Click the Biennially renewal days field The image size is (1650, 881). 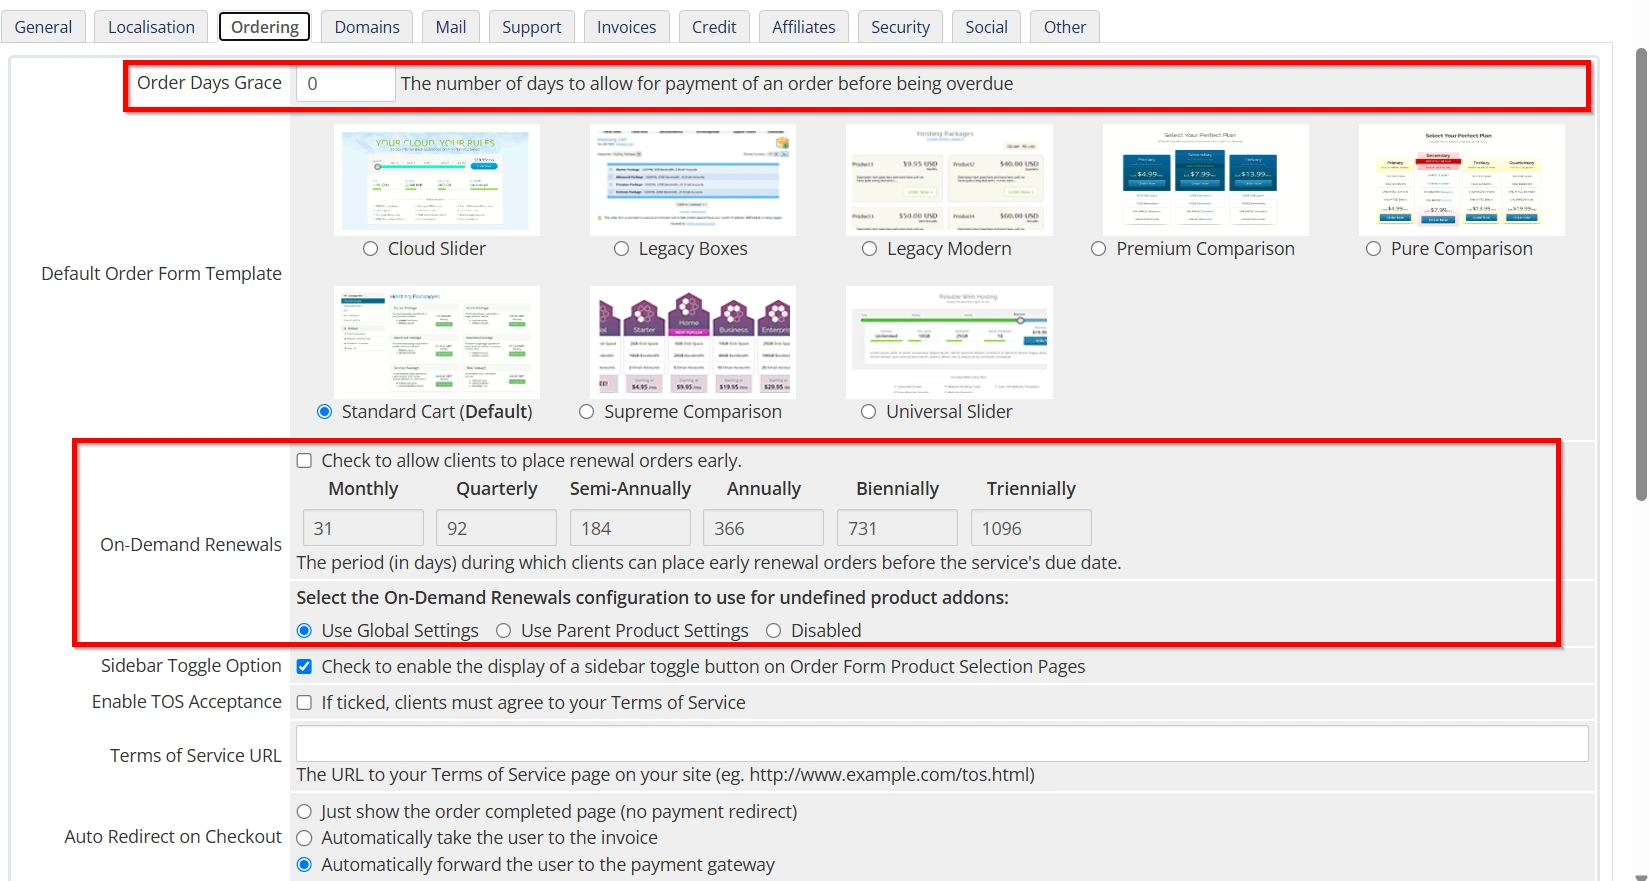point(897,528)
